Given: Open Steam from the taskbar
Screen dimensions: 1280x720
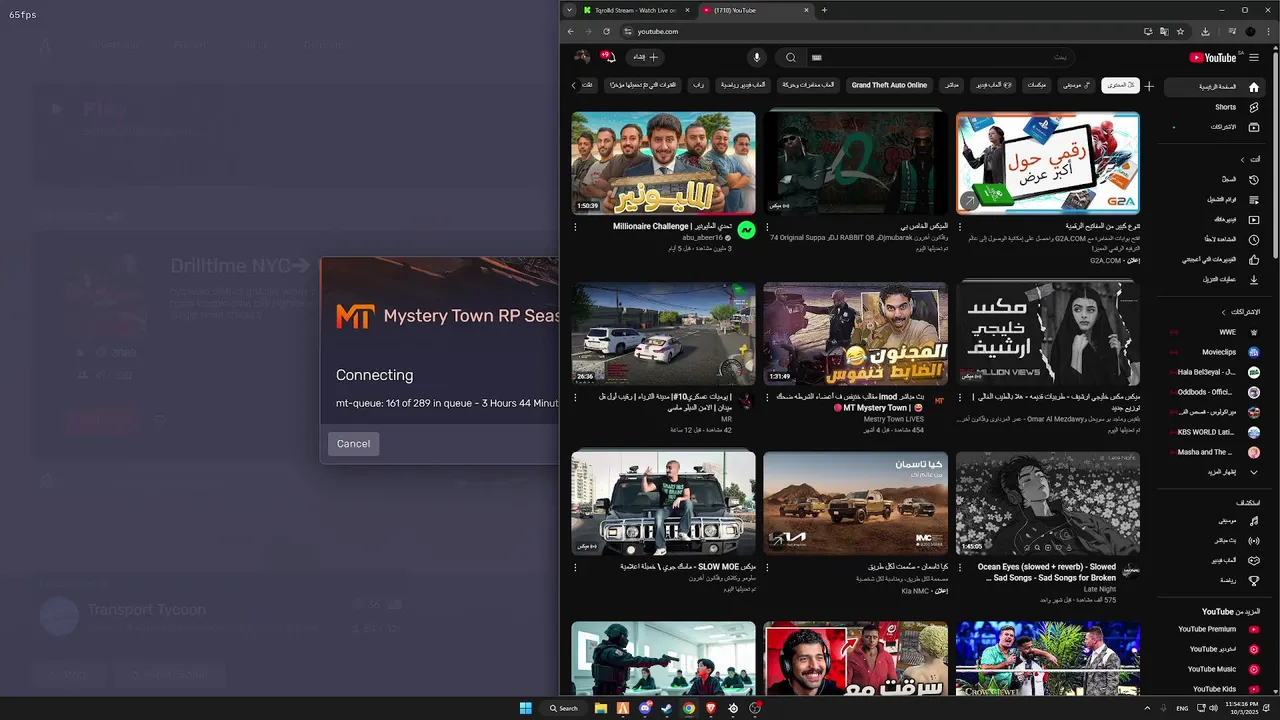Looking at the screenshot, I should (x=667, y=708).
